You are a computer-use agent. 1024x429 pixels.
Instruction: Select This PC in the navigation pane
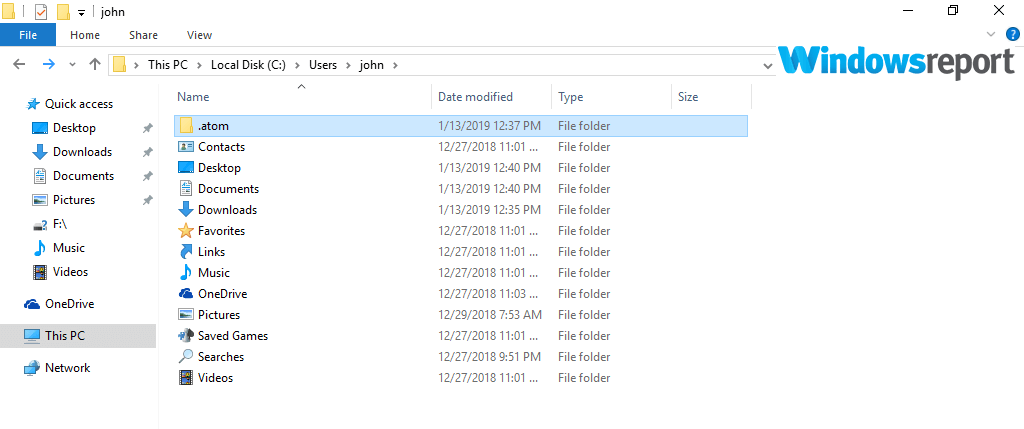click(65, 336)
